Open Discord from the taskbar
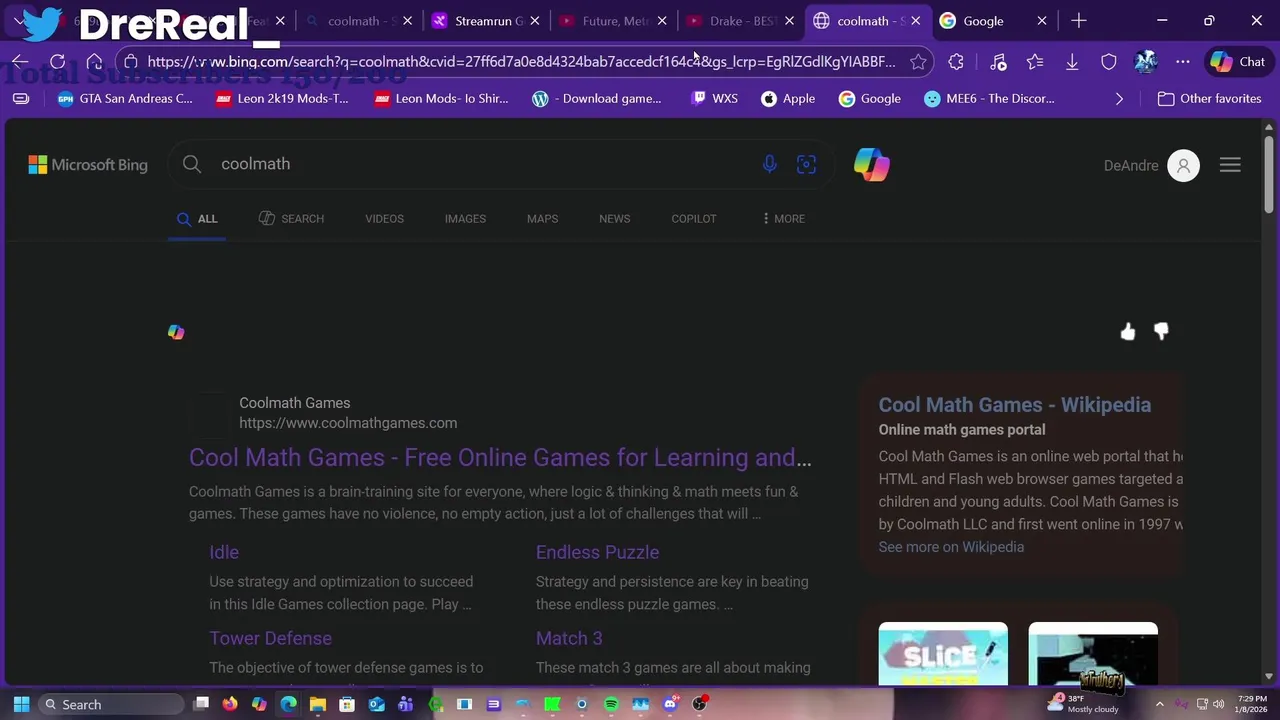The width and height of the screenshot is (1280, 720). point(670,704)
